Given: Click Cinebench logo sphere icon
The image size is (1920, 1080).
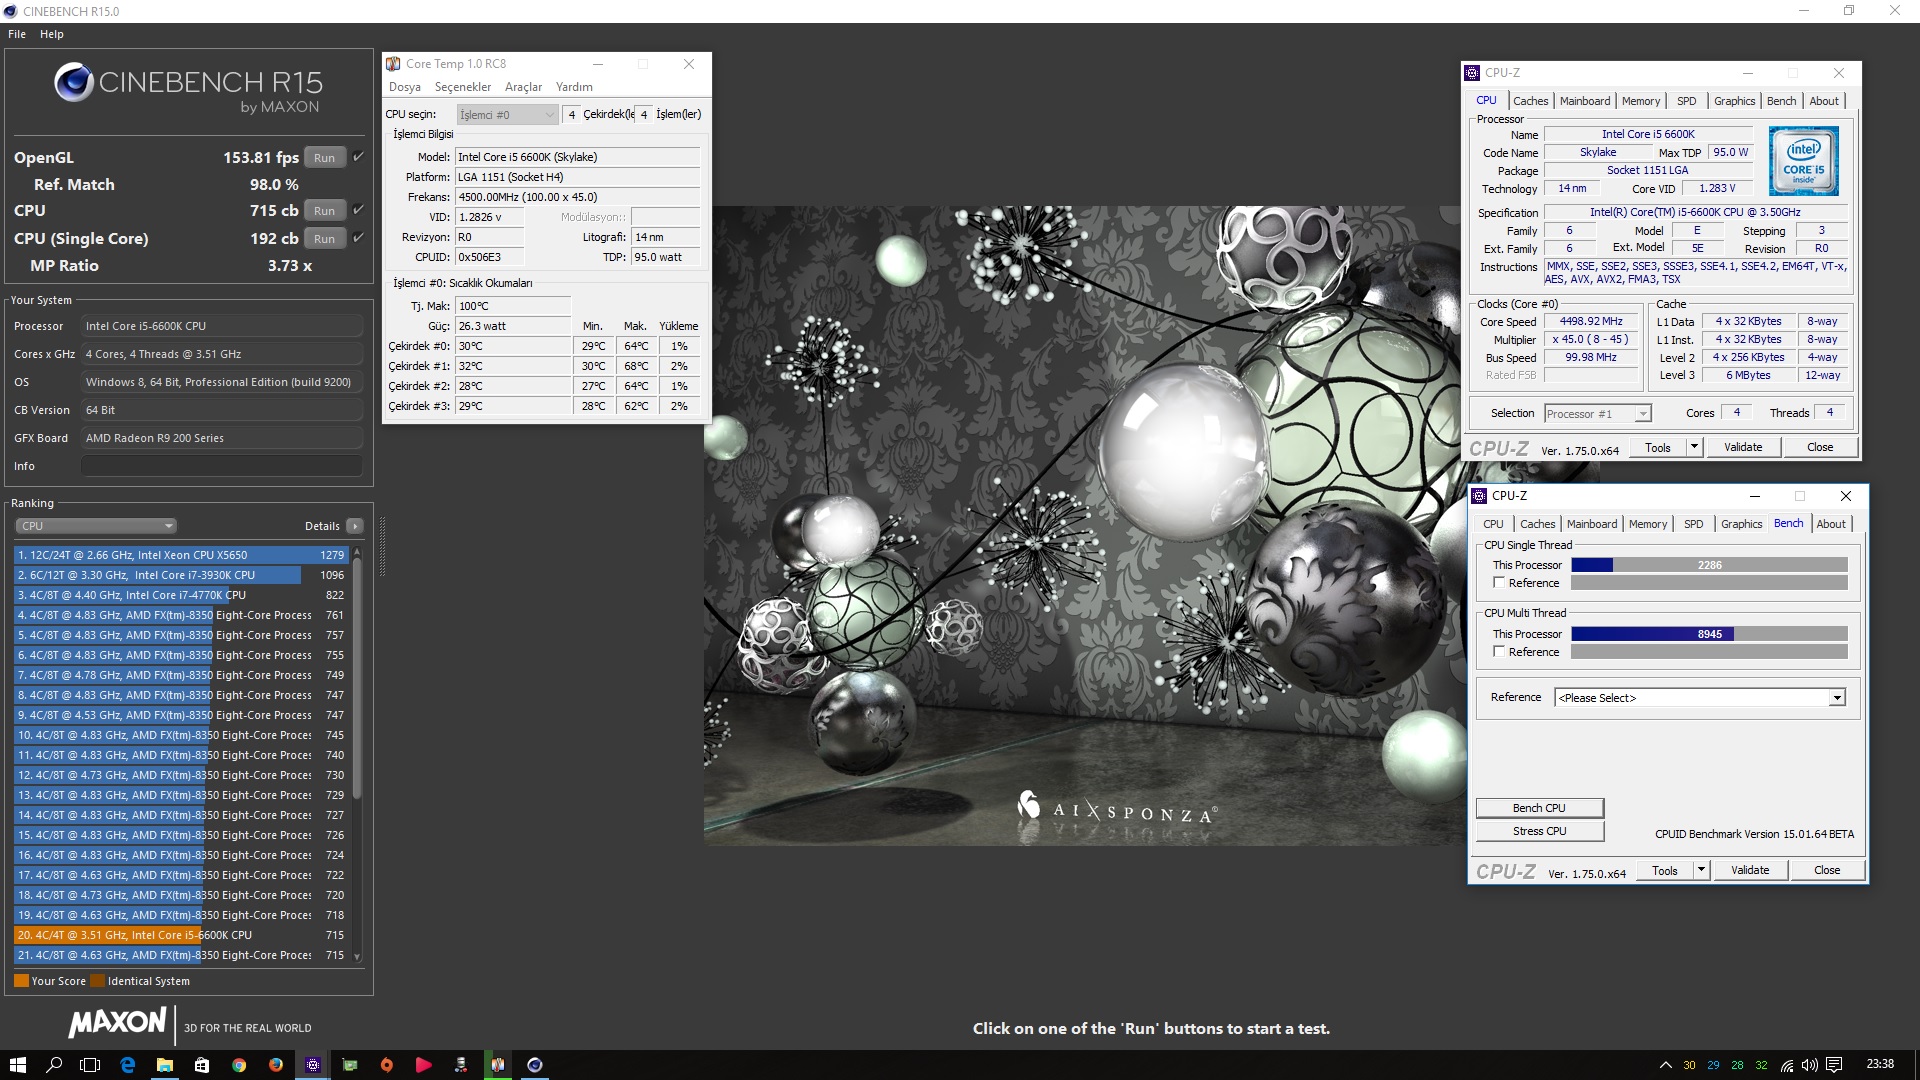Looking at the screenshot, I should point(74,82).
